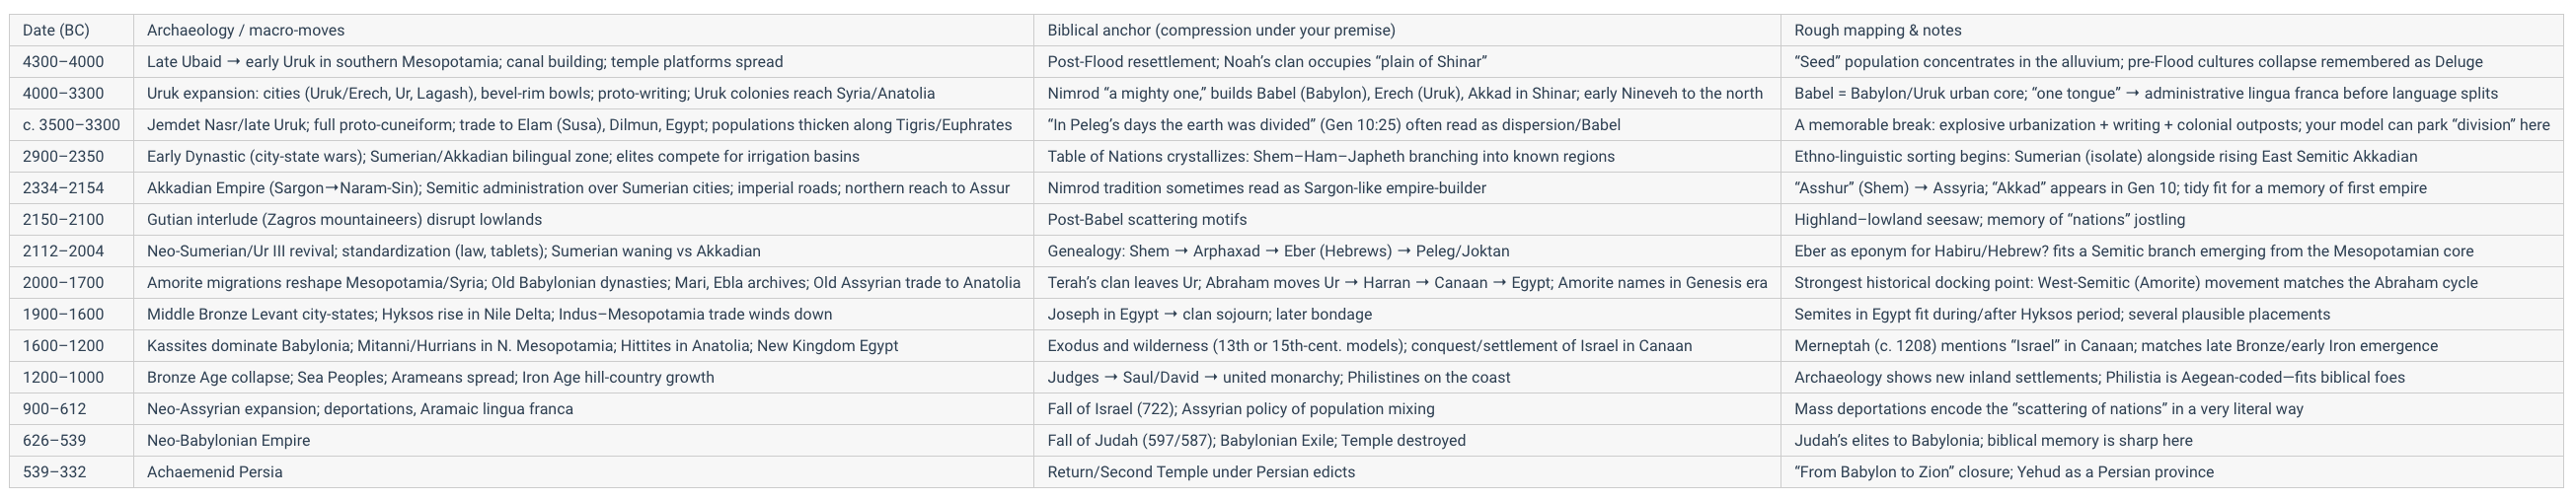Click the 'Akkadian Empire (Sargon→Naram-Sin)' cell

(583, 188)
